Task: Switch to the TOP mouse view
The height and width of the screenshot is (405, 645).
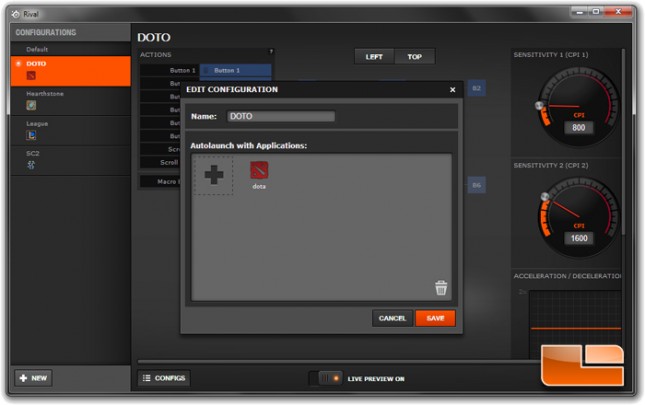Action: pos(414,57)
